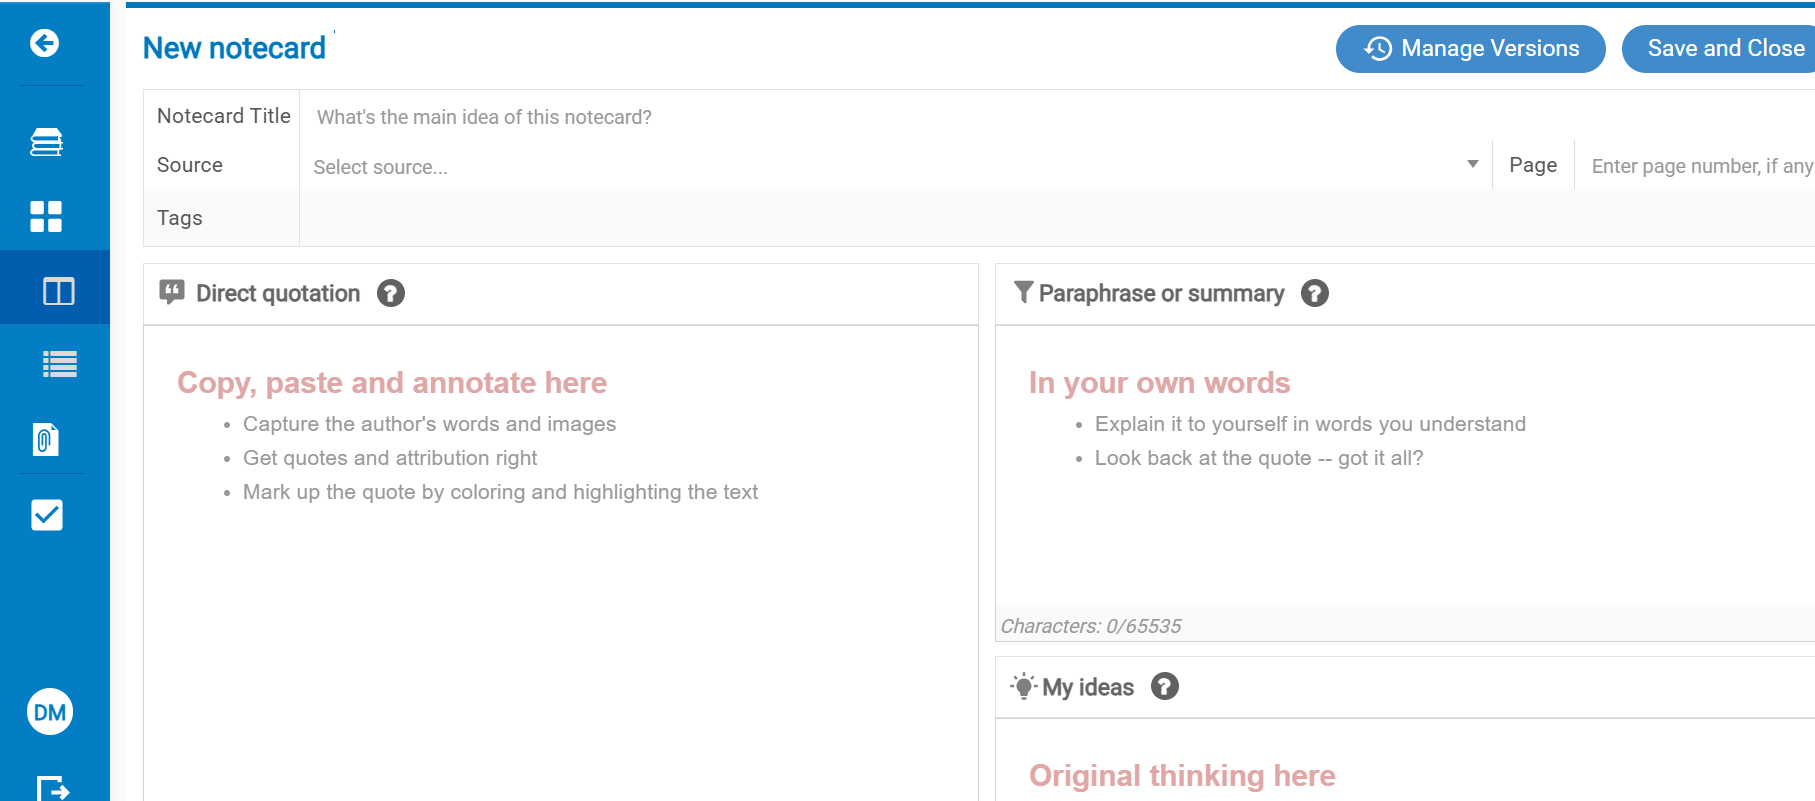The width and height of the screenshot is (1815, 801).
Task: Click the page number input field
Action: [x=1700, y=166]
